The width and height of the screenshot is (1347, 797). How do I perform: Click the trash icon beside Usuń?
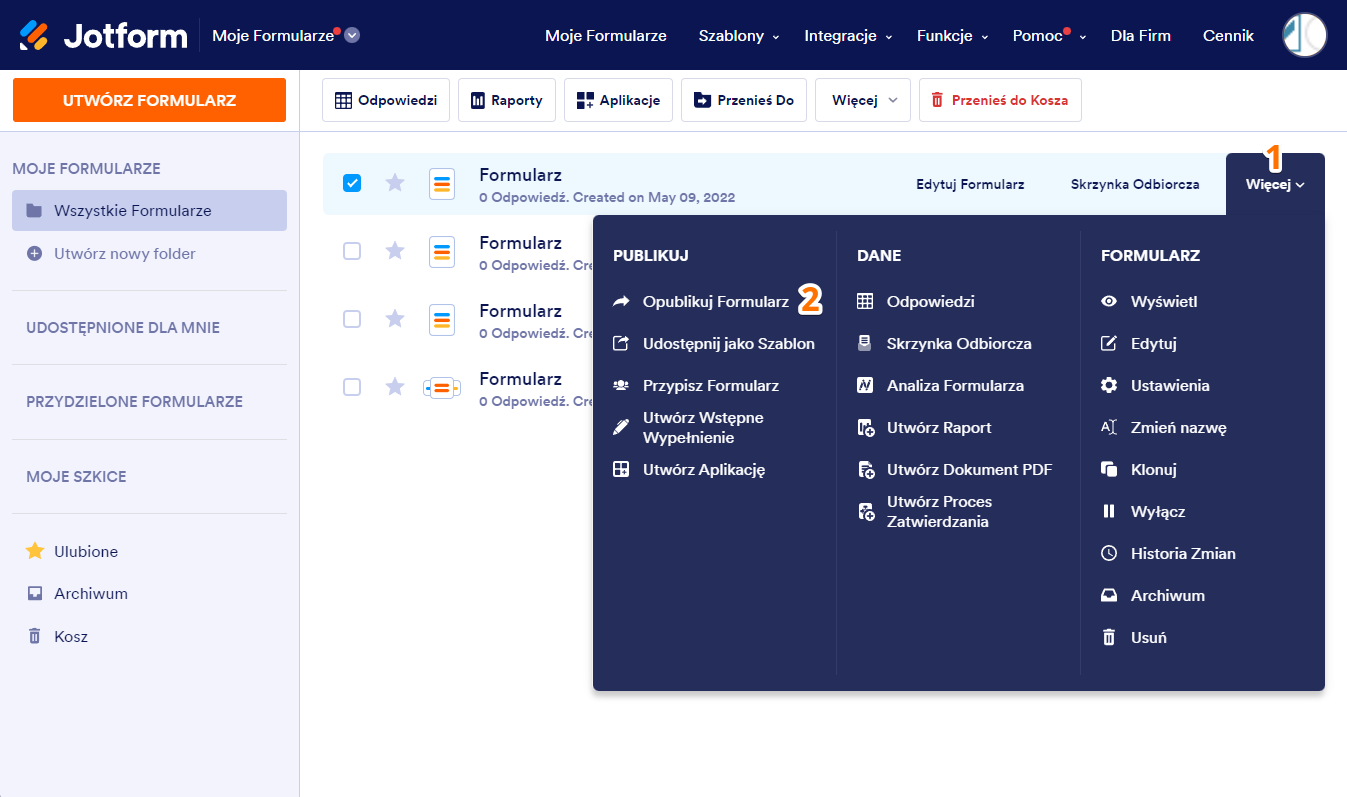pyautogui.click(x=1108, y=637)
